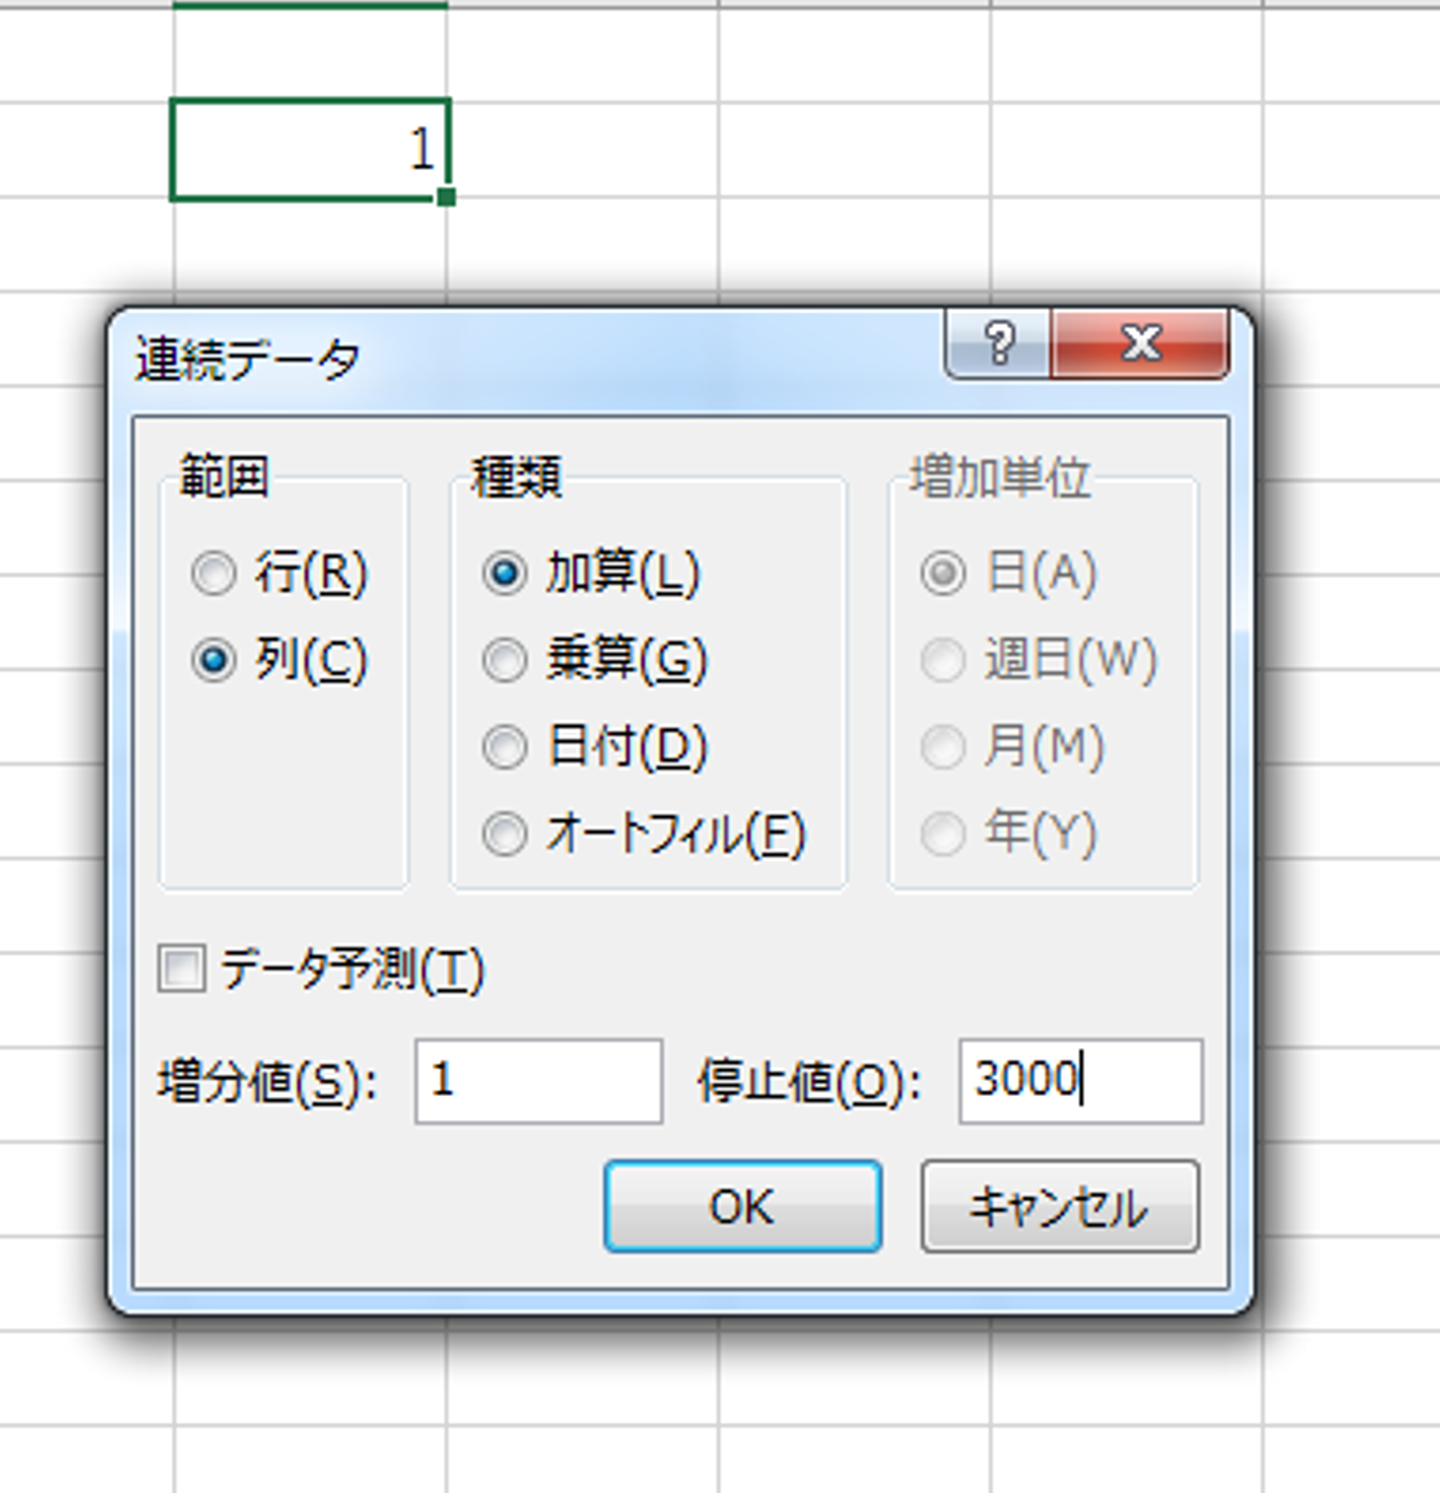
Task: Select the 週日(W) unit radio button
Action: pyautogui.click(x=943, y=660)
